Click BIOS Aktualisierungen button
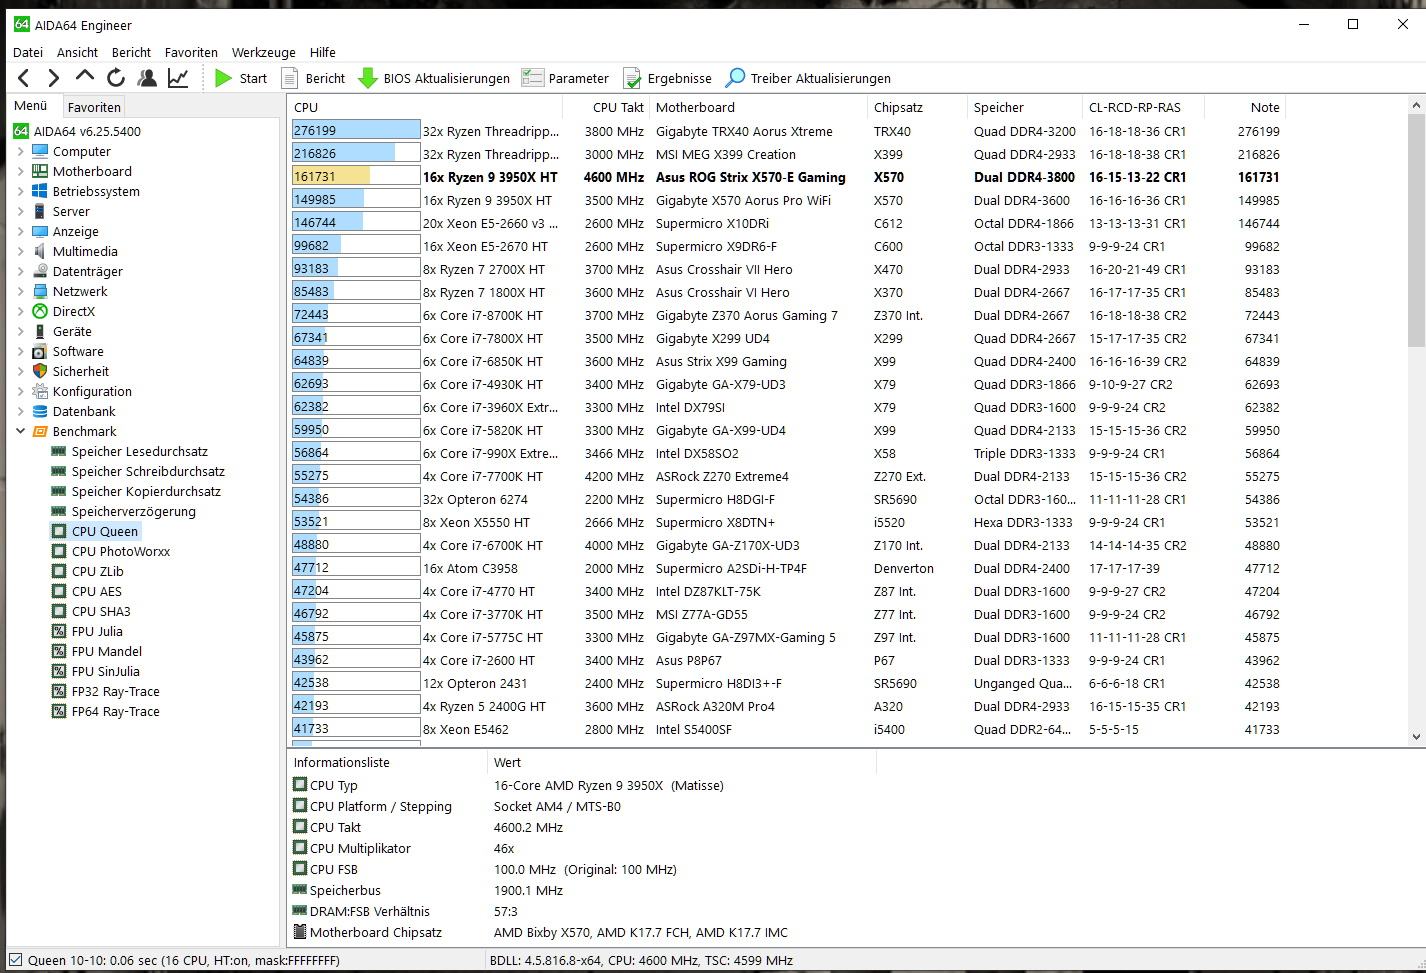 click(x=433, y=78)
